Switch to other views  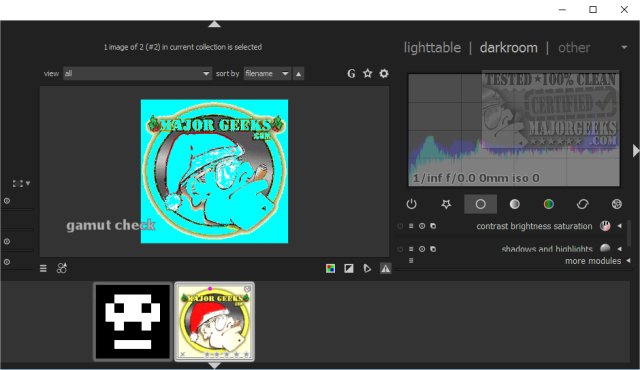coord(574,48)
